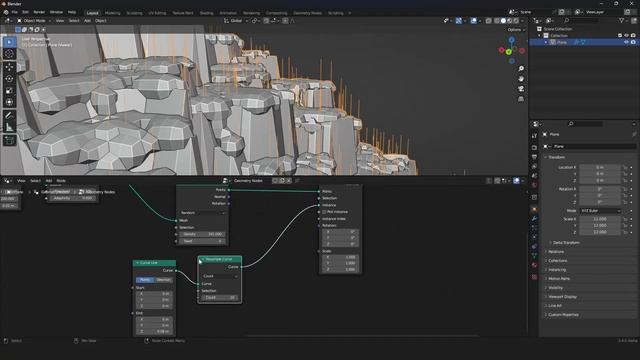Click the Blender logo menu icon

click(x=6, y=12)
